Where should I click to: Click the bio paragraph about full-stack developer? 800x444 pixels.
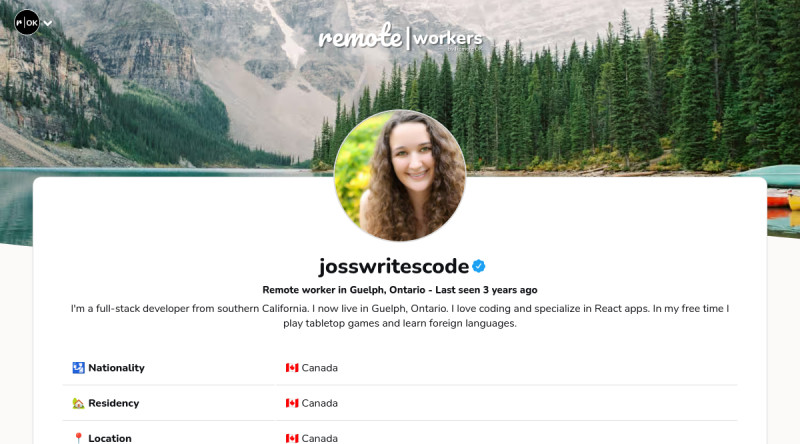[x=400, y=315]
